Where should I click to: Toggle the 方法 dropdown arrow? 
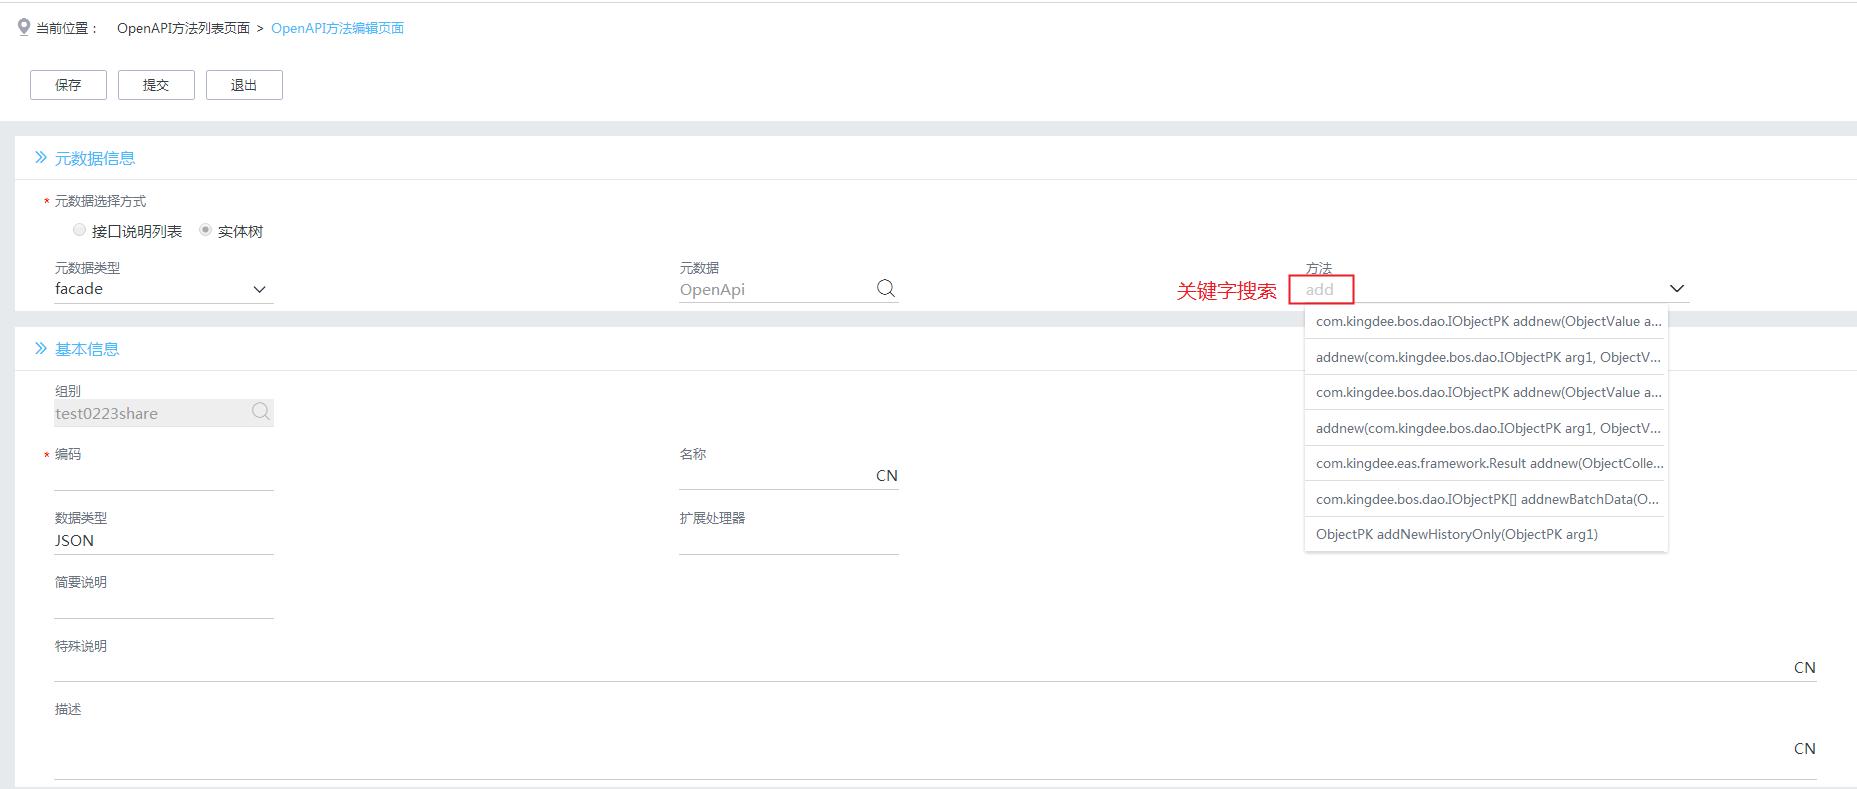click(x=1676, y=289)
